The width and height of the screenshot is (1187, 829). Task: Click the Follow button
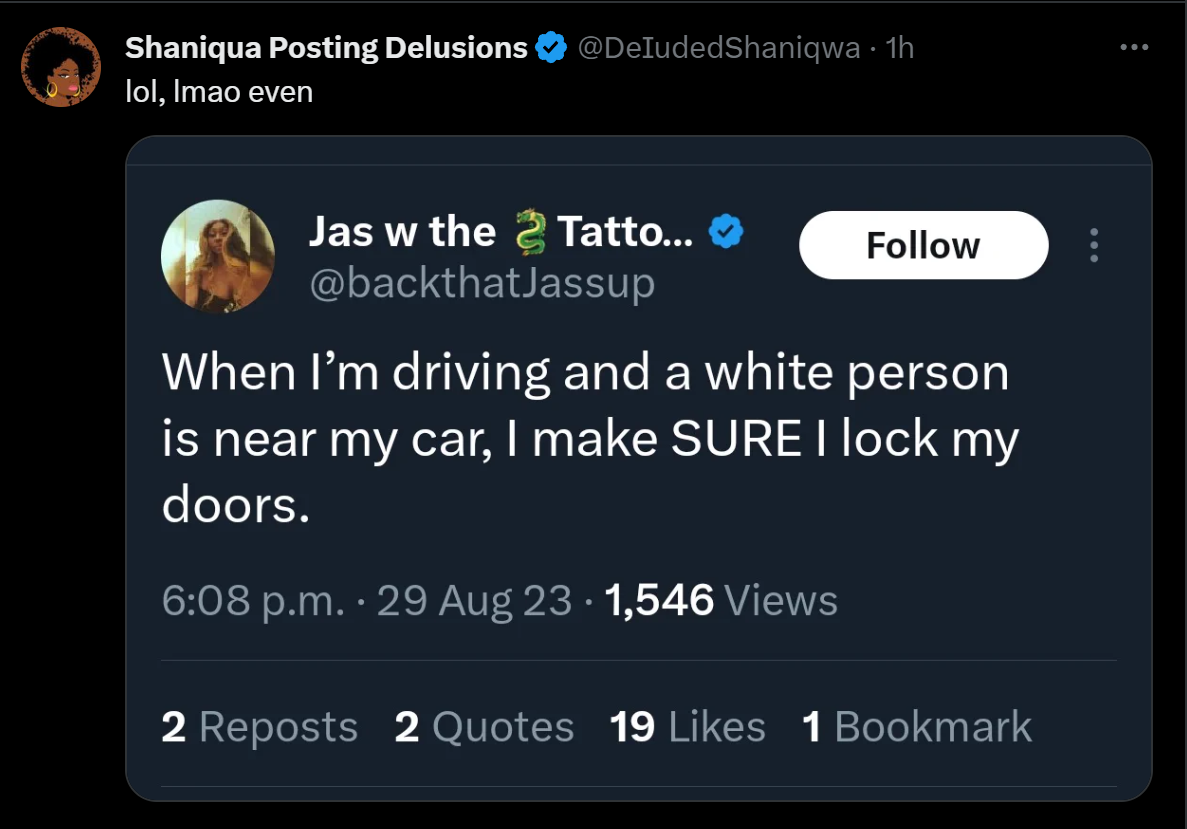pos(923,245)
